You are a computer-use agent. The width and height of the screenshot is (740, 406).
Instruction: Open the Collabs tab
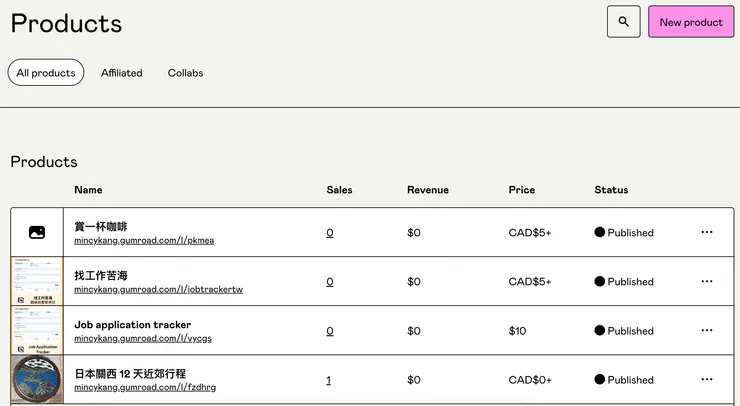[185, 73]
